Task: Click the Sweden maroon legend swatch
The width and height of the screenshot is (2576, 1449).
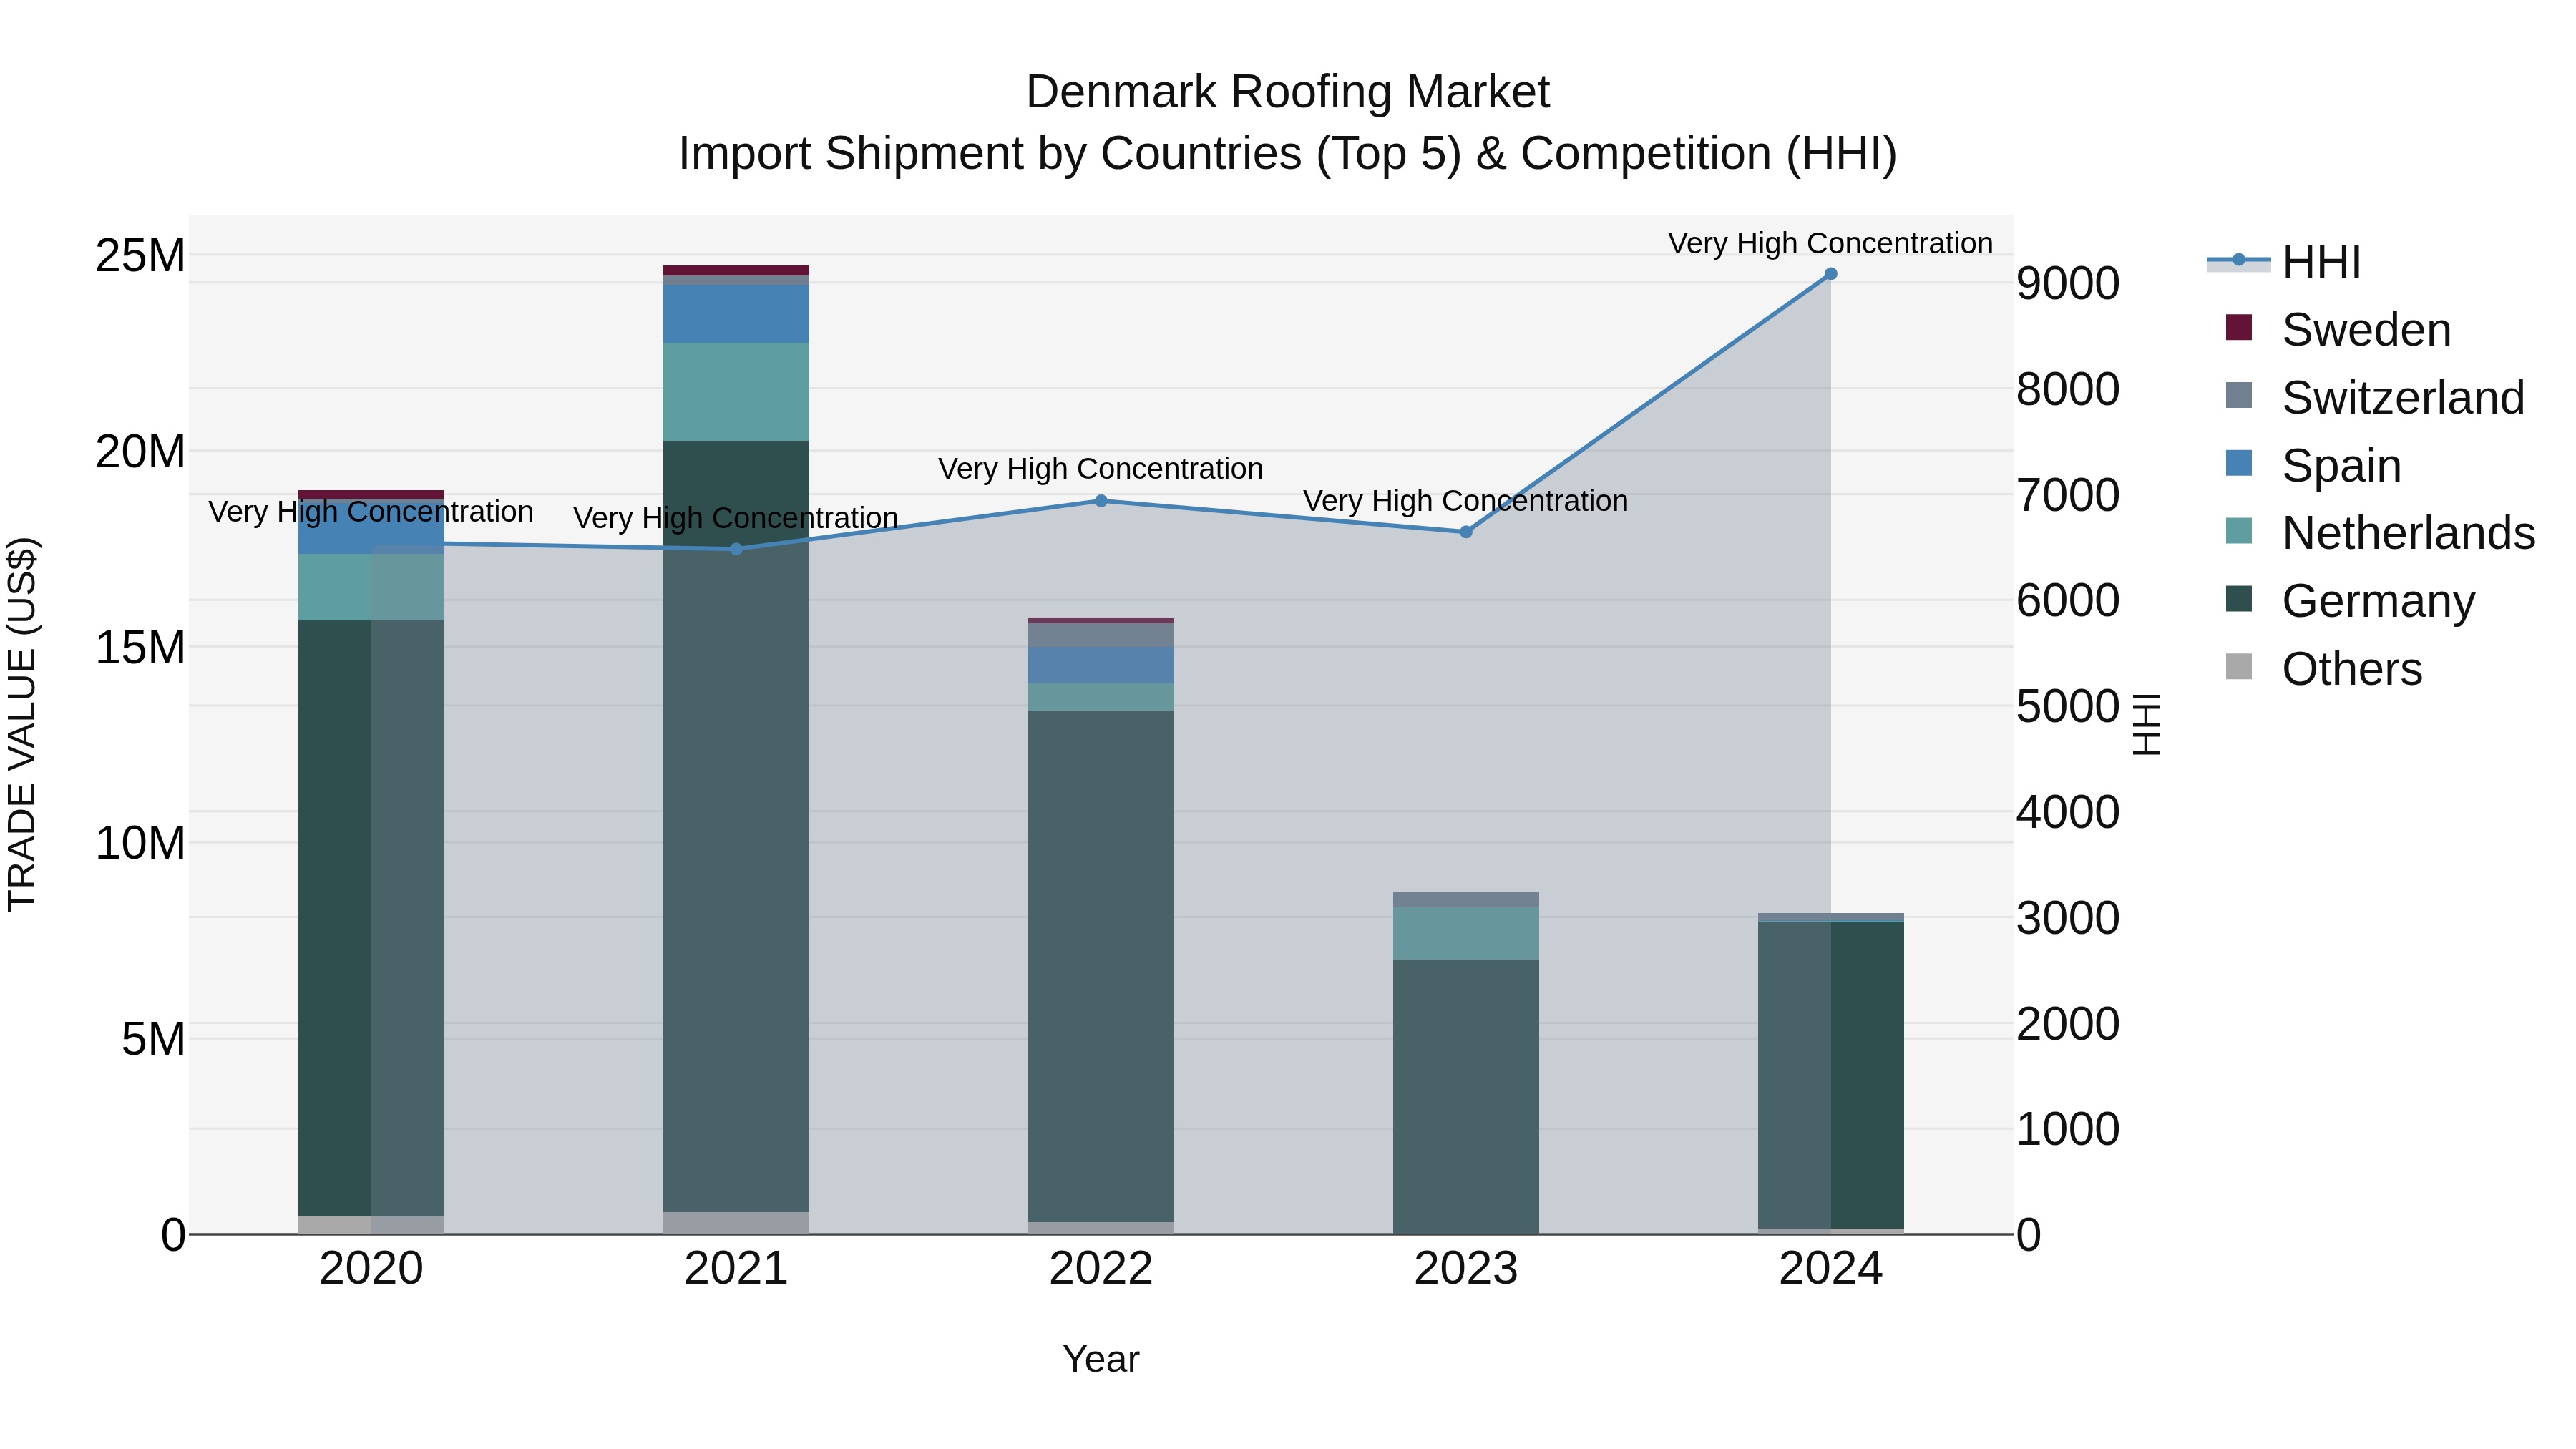Action: 2239,327
